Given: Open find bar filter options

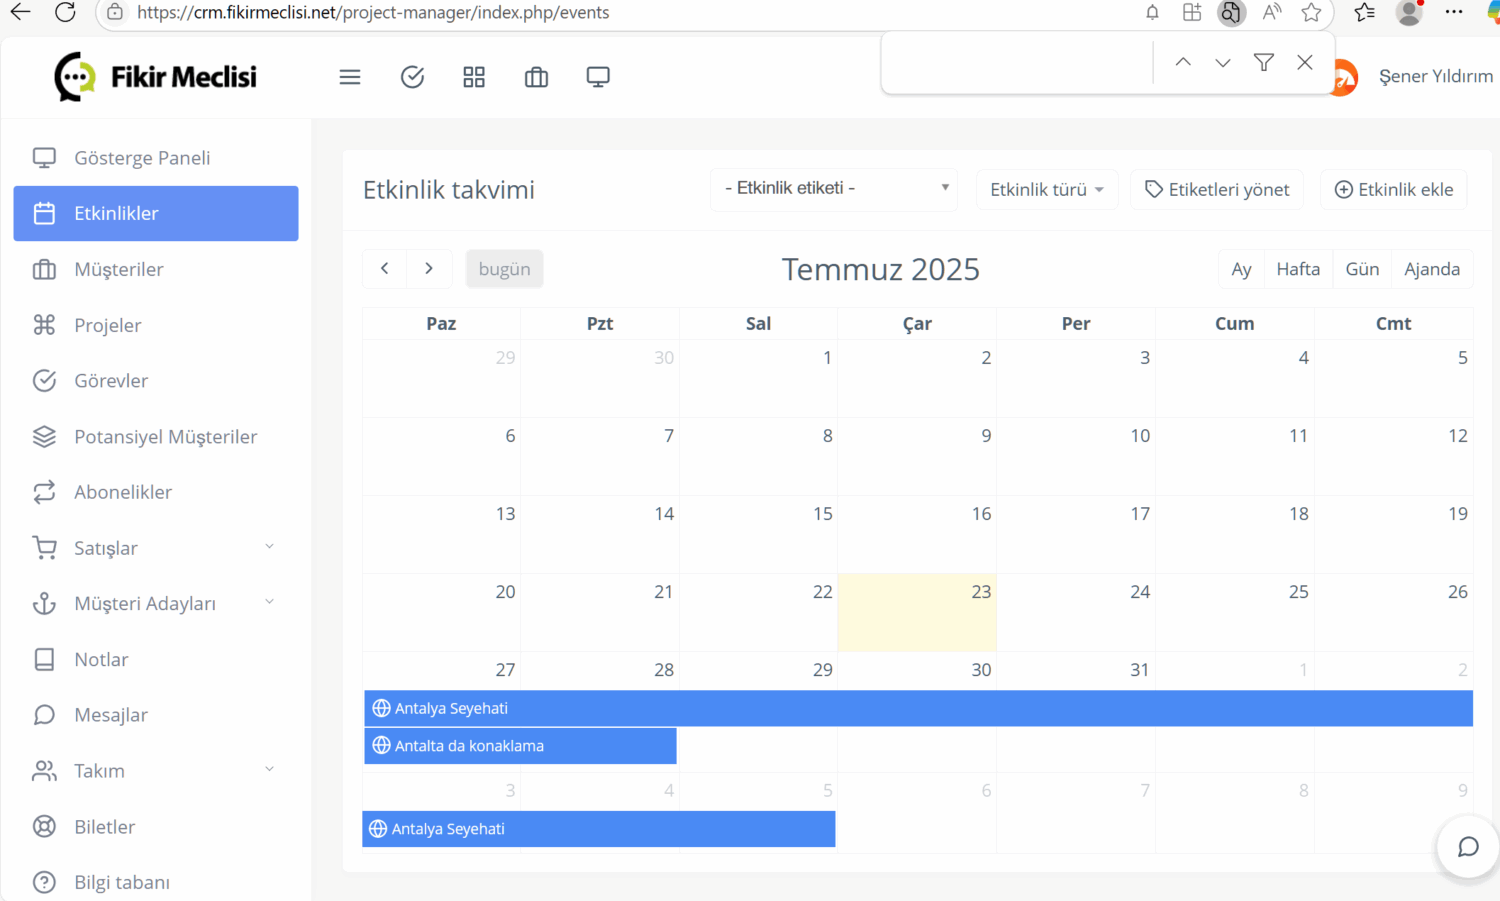Looking at the screenshot, I should tap(1264, 62).
